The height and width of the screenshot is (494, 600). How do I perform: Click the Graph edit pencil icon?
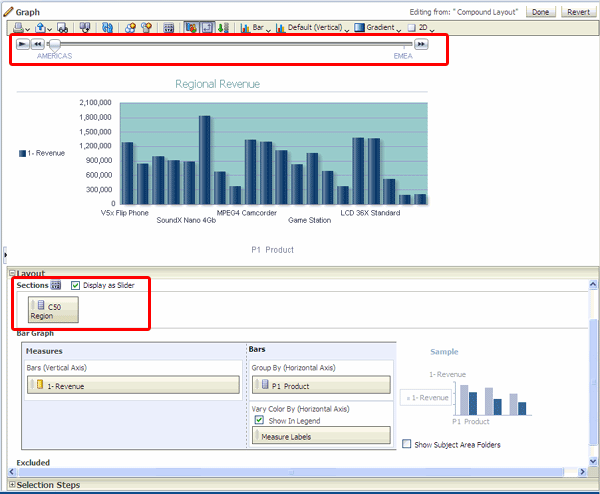tap(8, 12)
